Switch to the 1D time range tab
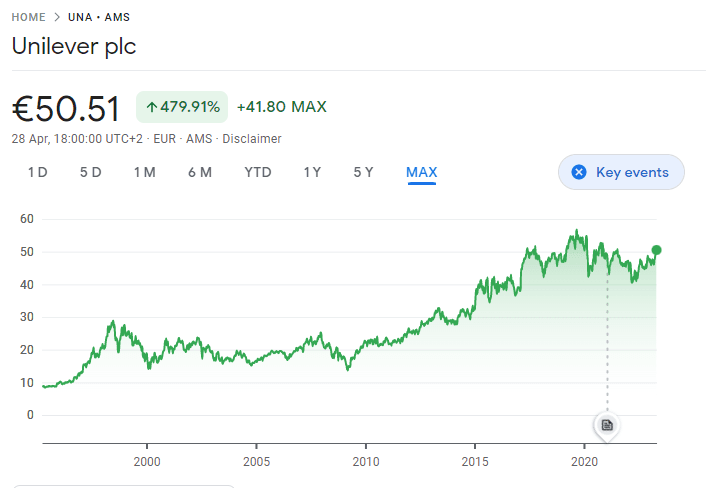706x488 pixels. [x=37, y=172]
